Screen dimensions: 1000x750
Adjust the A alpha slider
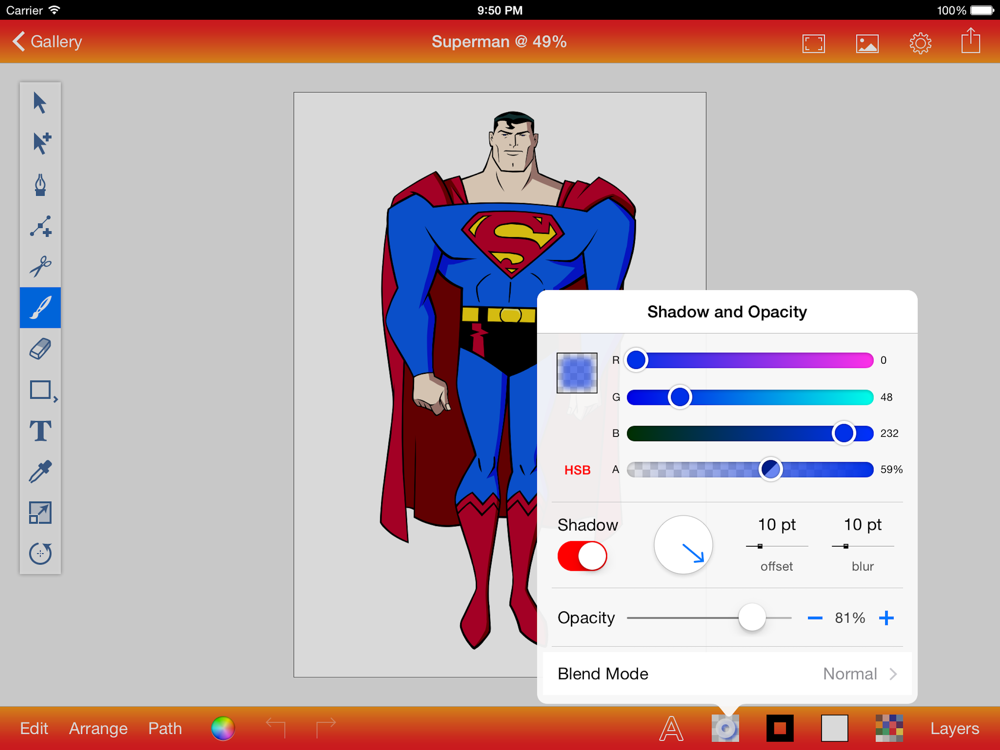click(750, 469)
